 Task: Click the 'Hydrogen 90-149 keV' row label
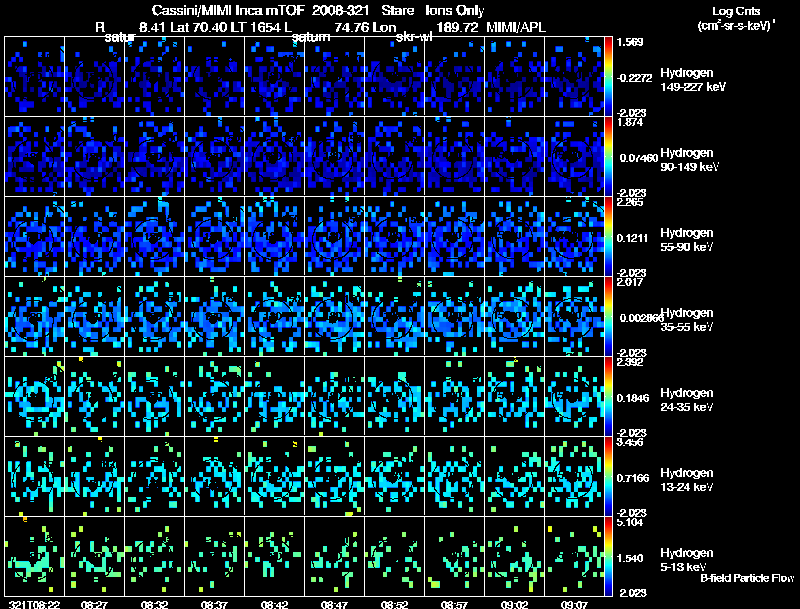[690, 160]
